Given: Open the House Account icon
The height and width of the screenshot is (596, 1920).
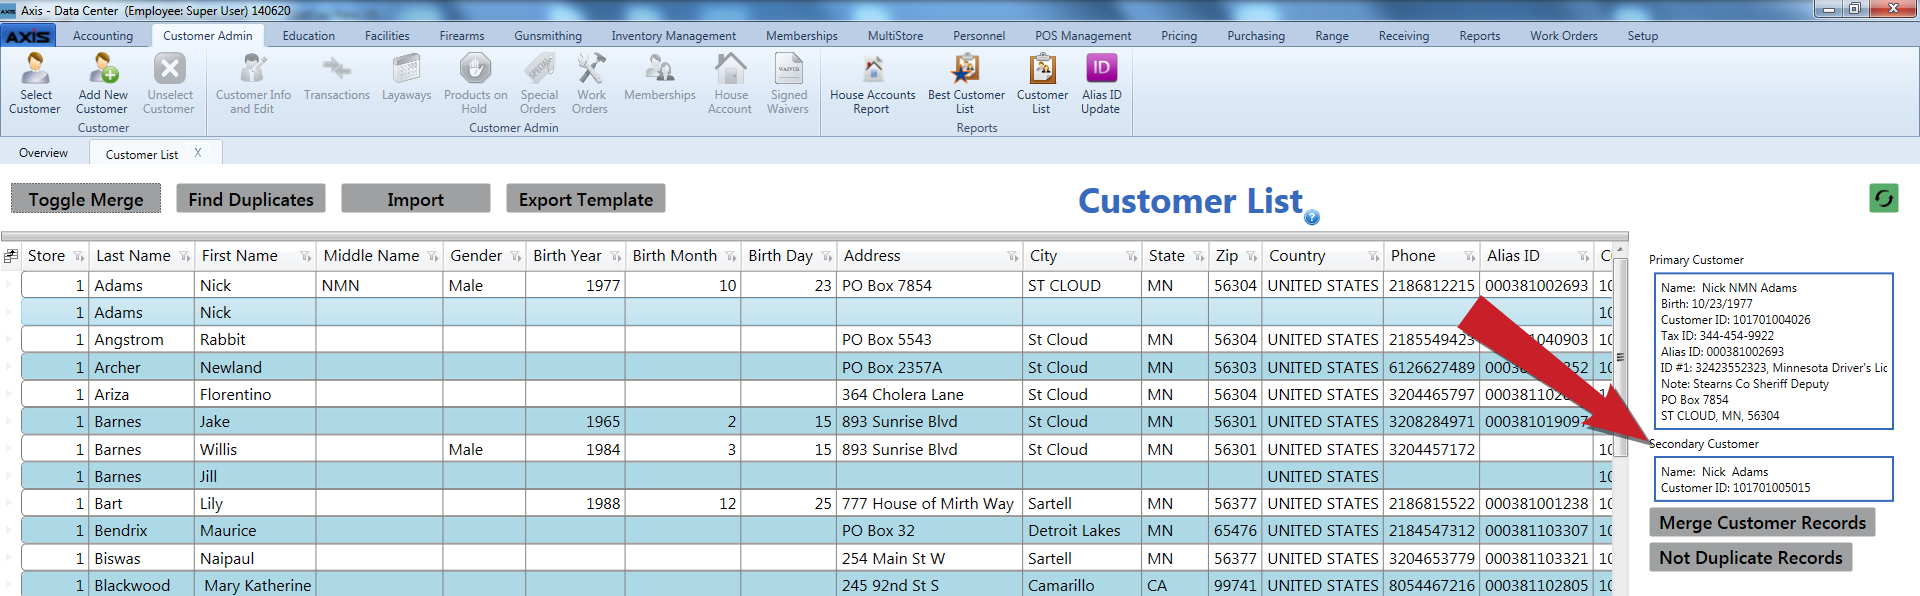Looking at the screenshot, I should (x=730, y=83).
